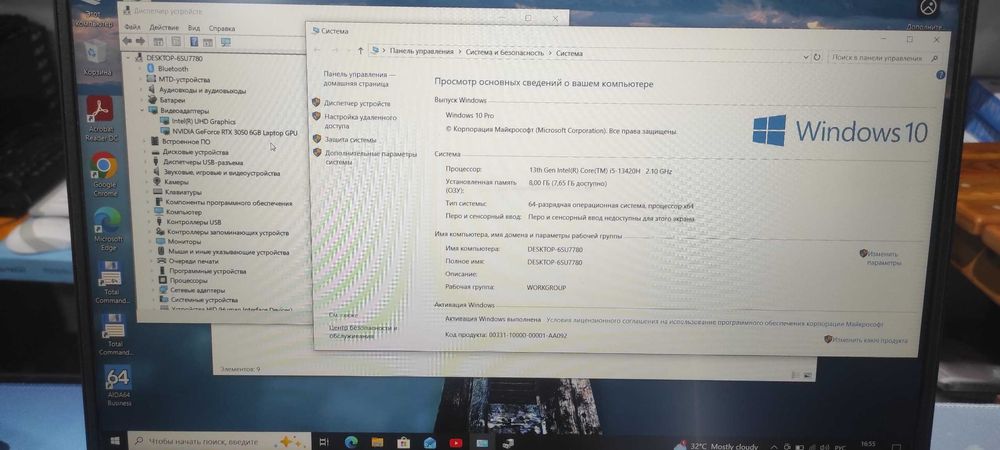Open the Справка menu in Device Manager
Viewport: 1000px width, 450px height.
click(222, 29)
